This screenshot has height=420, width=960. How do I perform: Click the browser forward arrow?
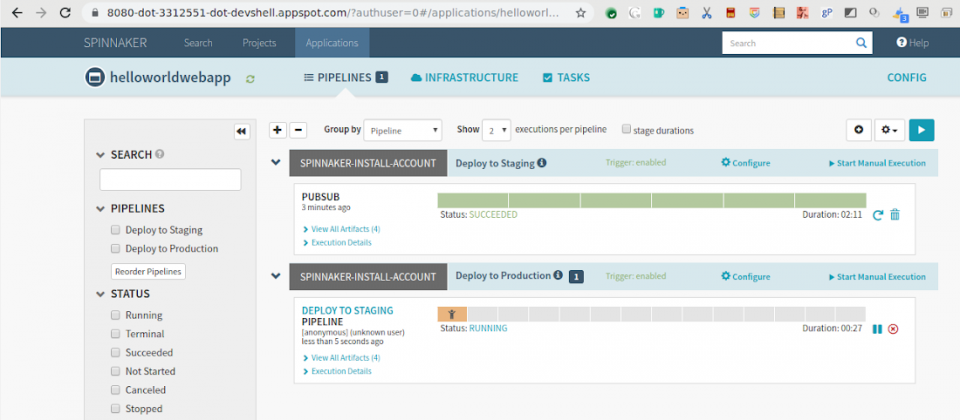[x=41, y=13]
